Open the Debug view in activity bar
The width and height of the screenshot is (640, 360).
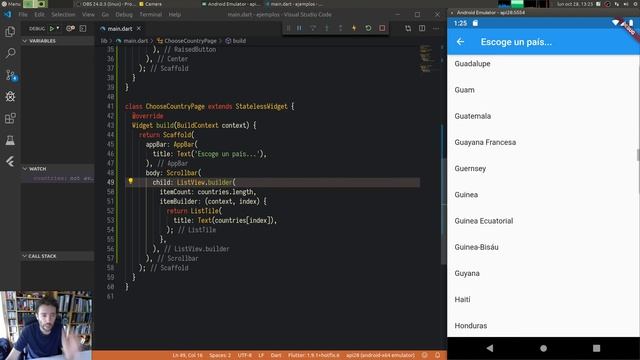(10, 96)
